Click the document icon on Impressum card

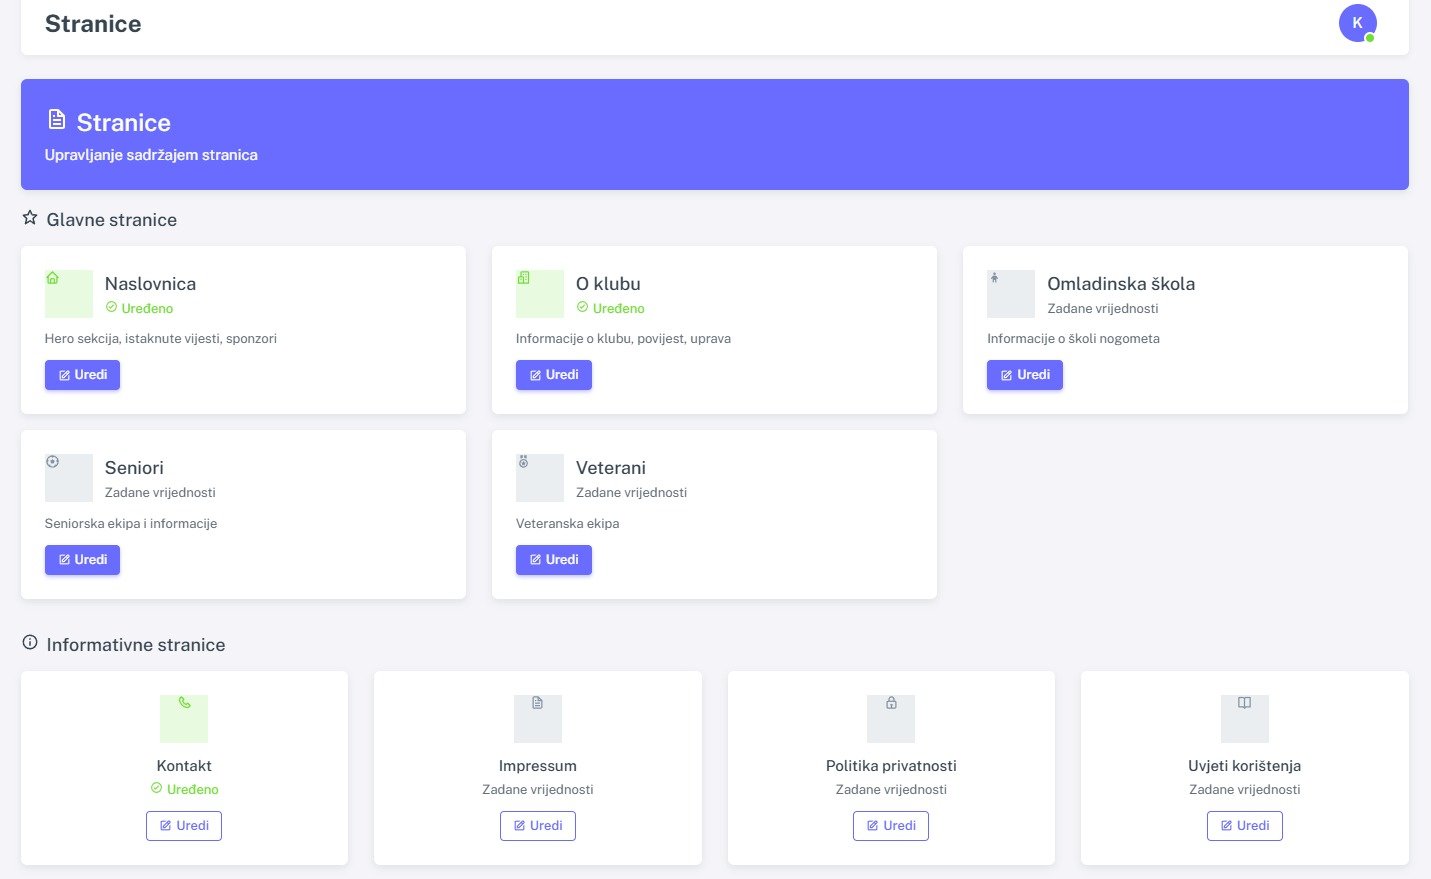538,703
